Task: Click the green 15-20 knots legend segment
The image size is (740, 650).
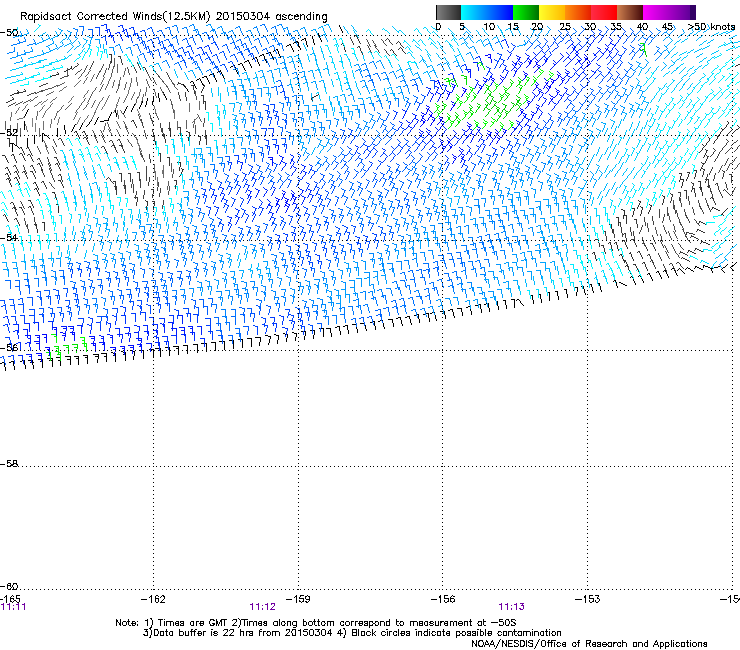Action: 526,12
